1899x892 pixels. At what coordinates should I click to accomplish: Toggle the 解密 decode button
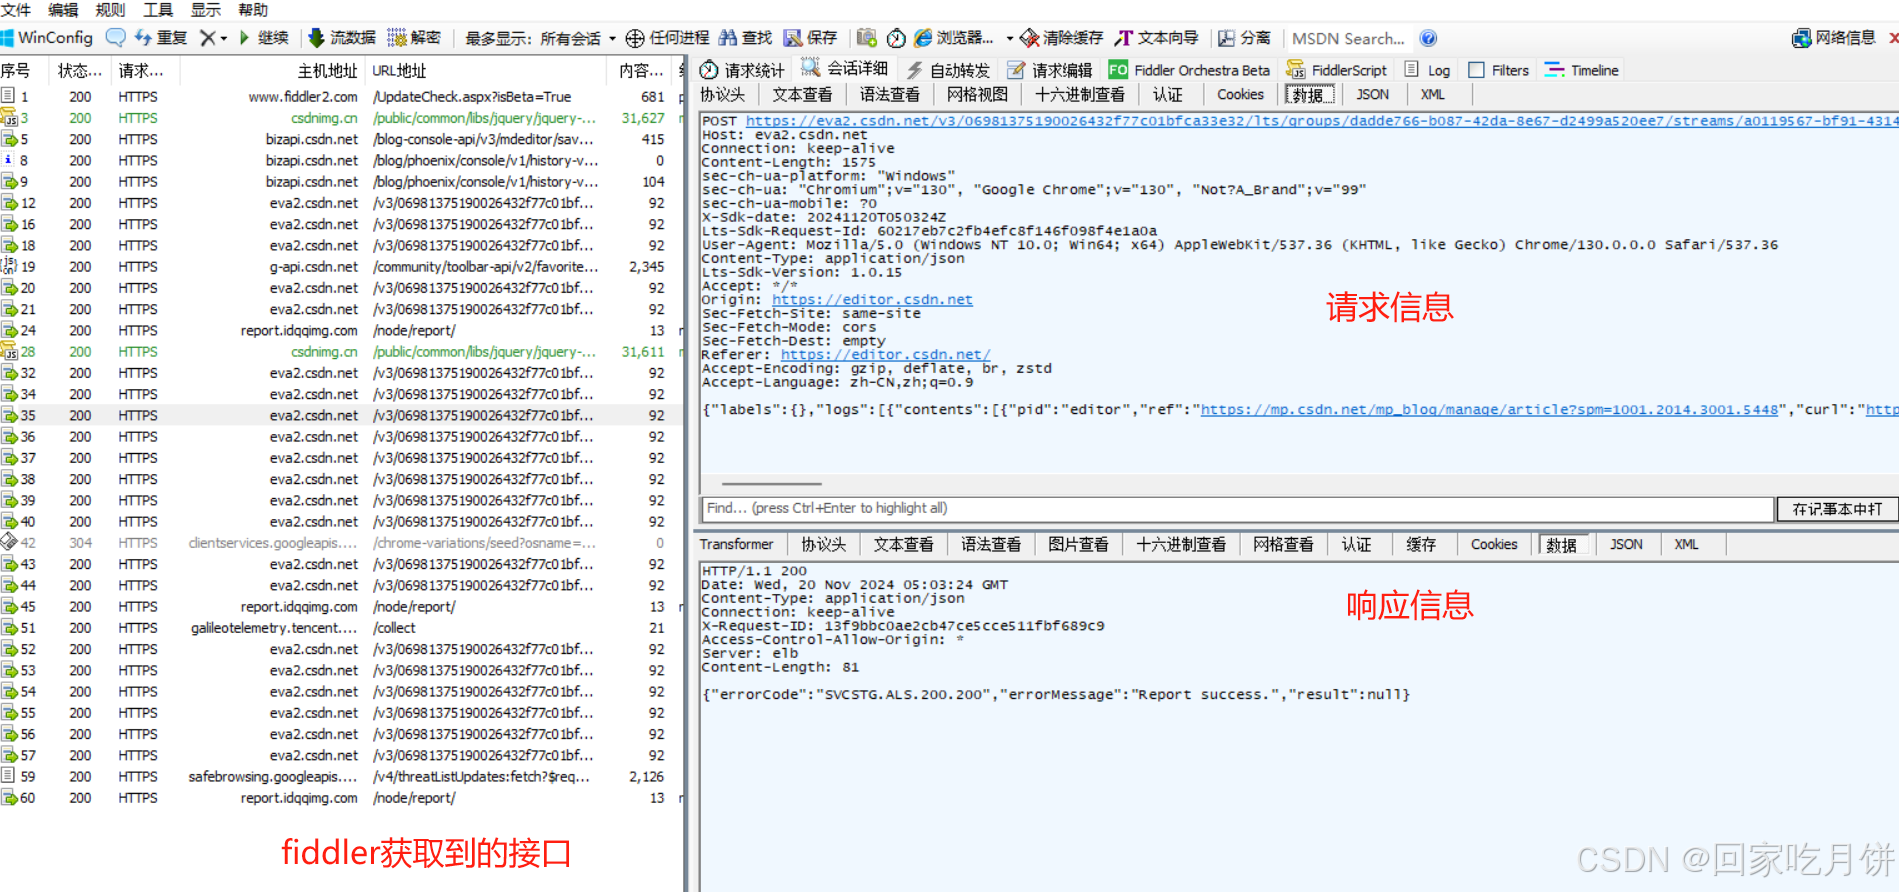coord(414,38)
